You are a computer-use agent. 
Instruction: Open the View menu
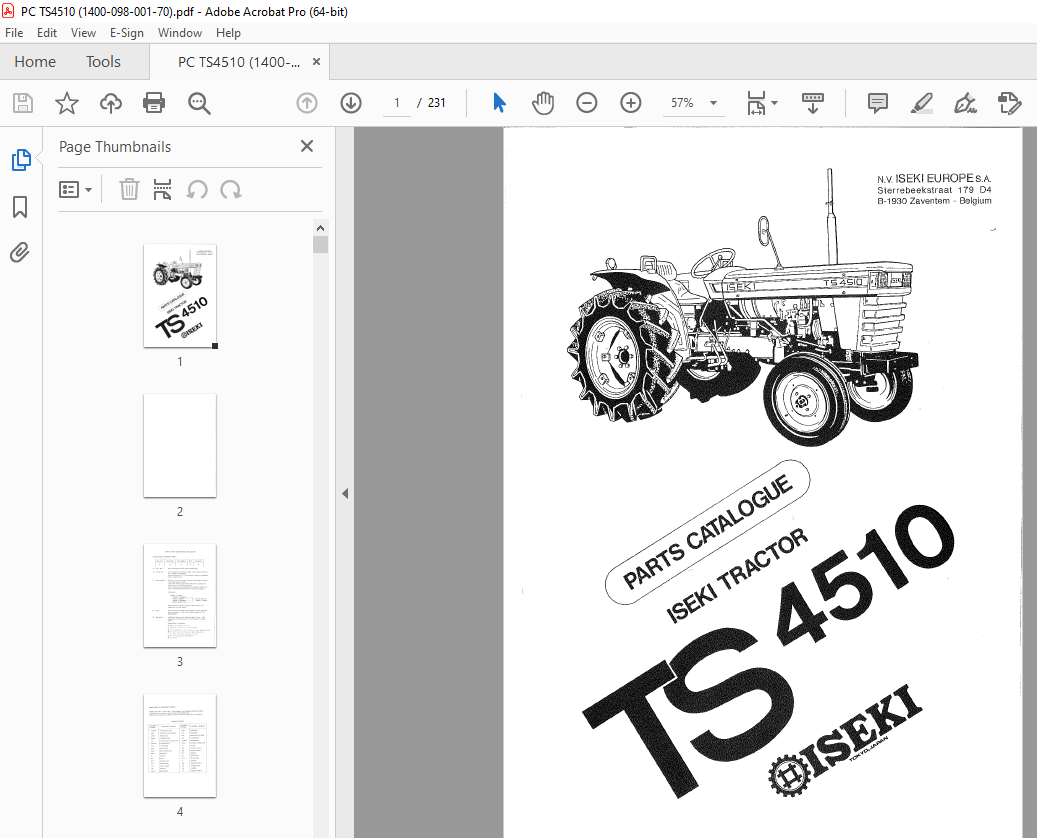coord(83,33)
